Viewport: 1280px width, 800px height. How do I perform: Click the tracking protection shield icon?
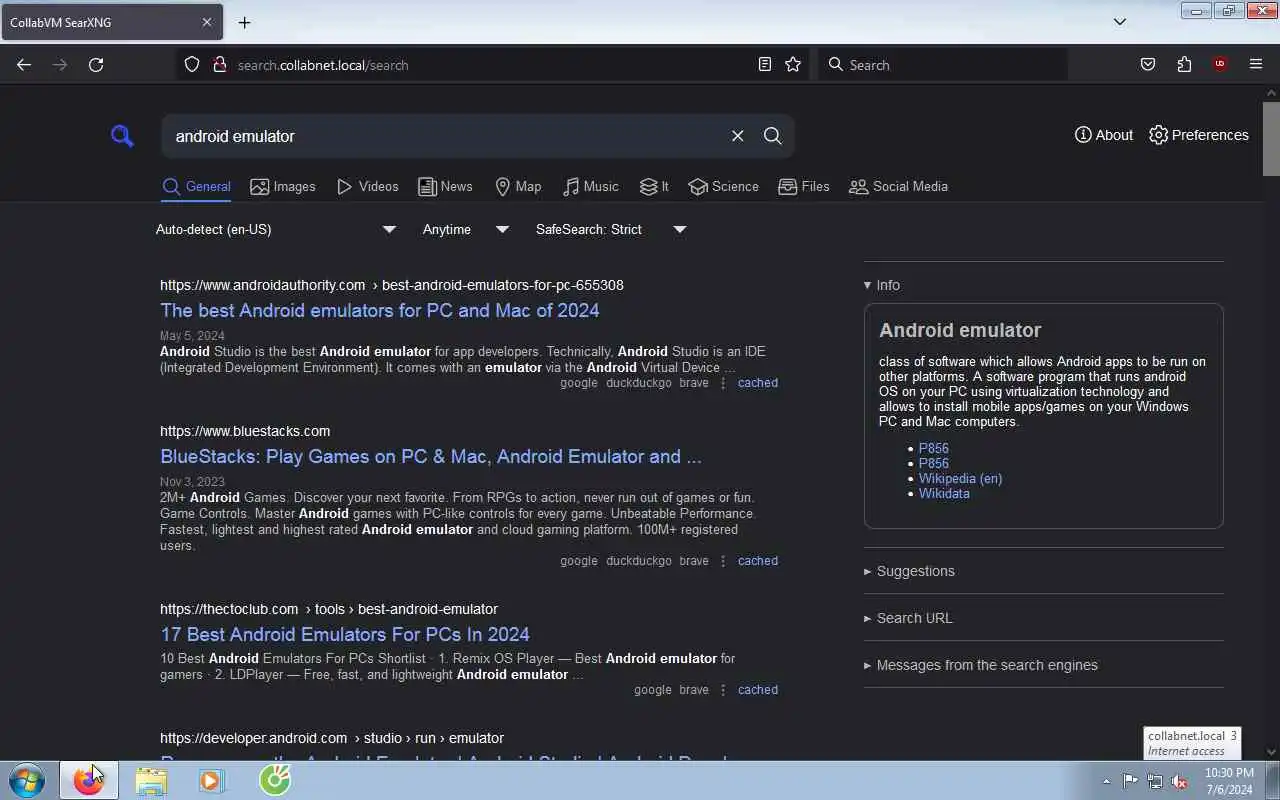pyautogui.click(x=192, y=65)
